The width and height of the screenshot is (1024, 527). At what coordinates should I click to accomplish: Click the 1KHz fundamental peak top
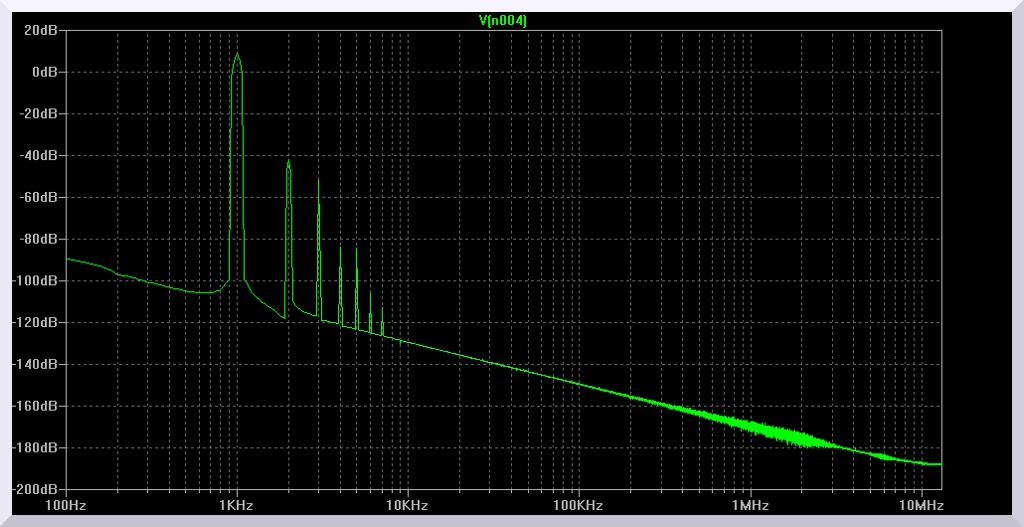click(237, 55)
